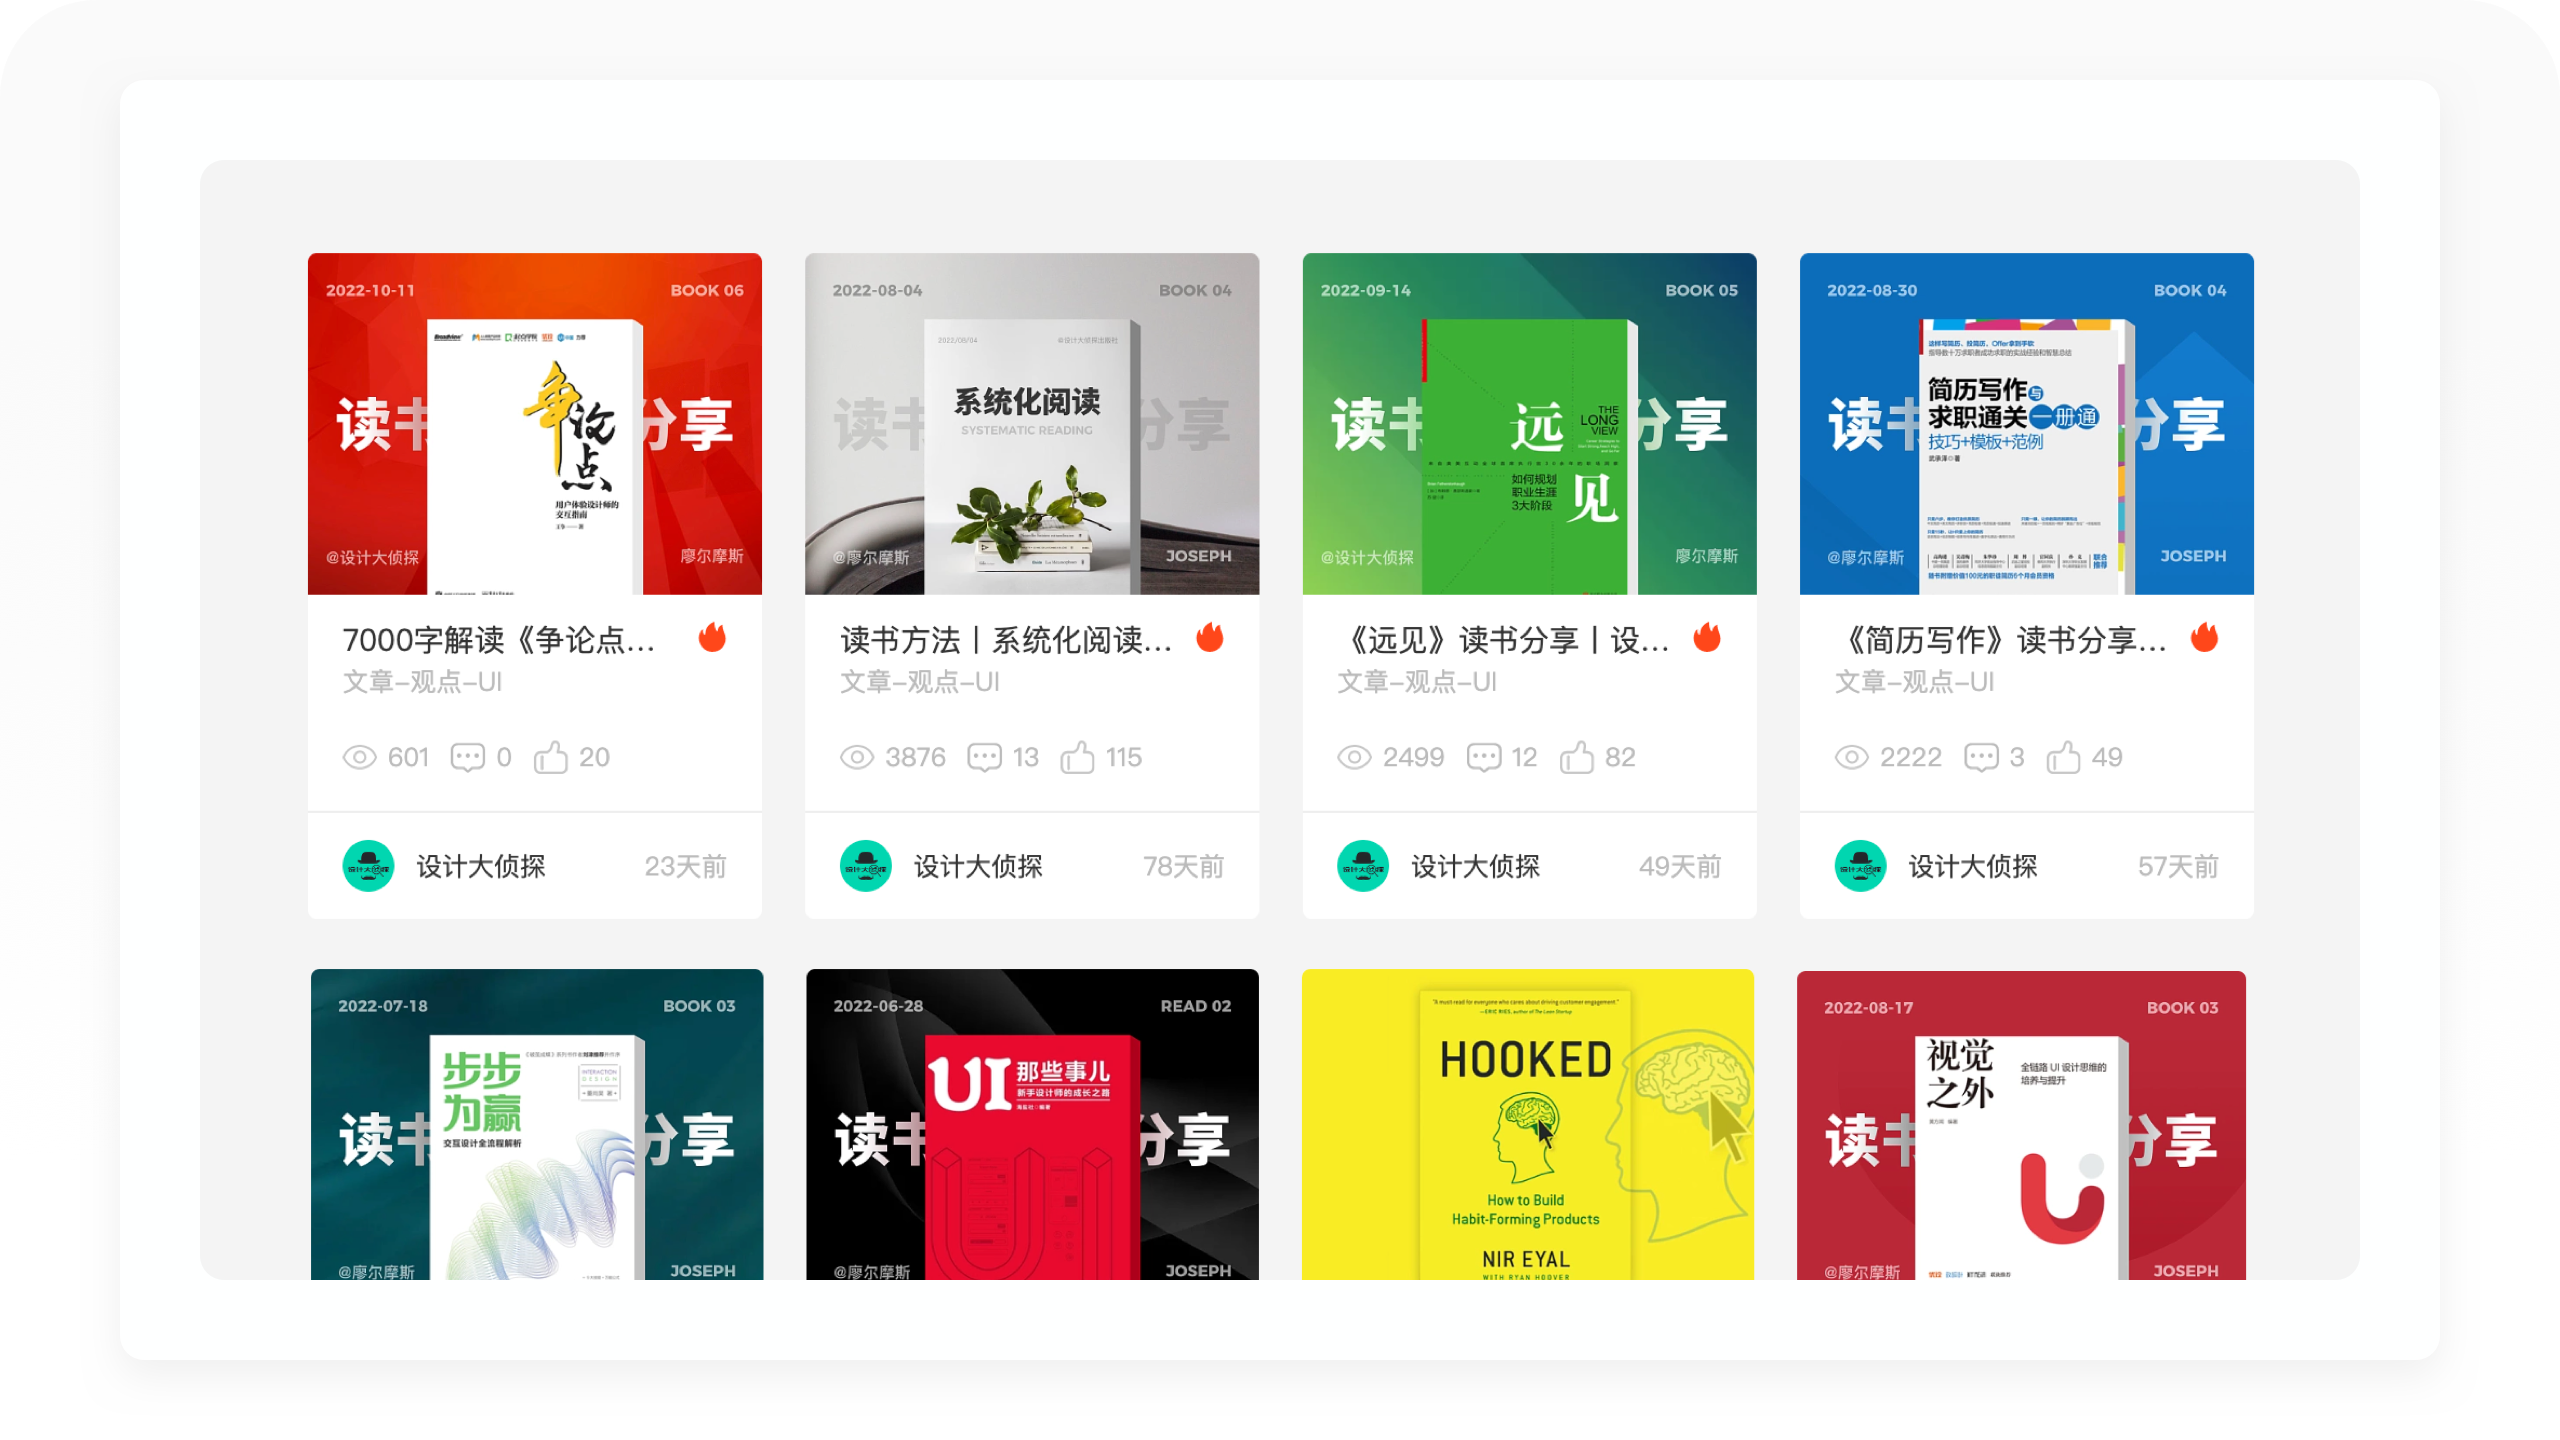
Task: Click 设计大侦探 avatar on 23天前 card
Action: (368, 866)
